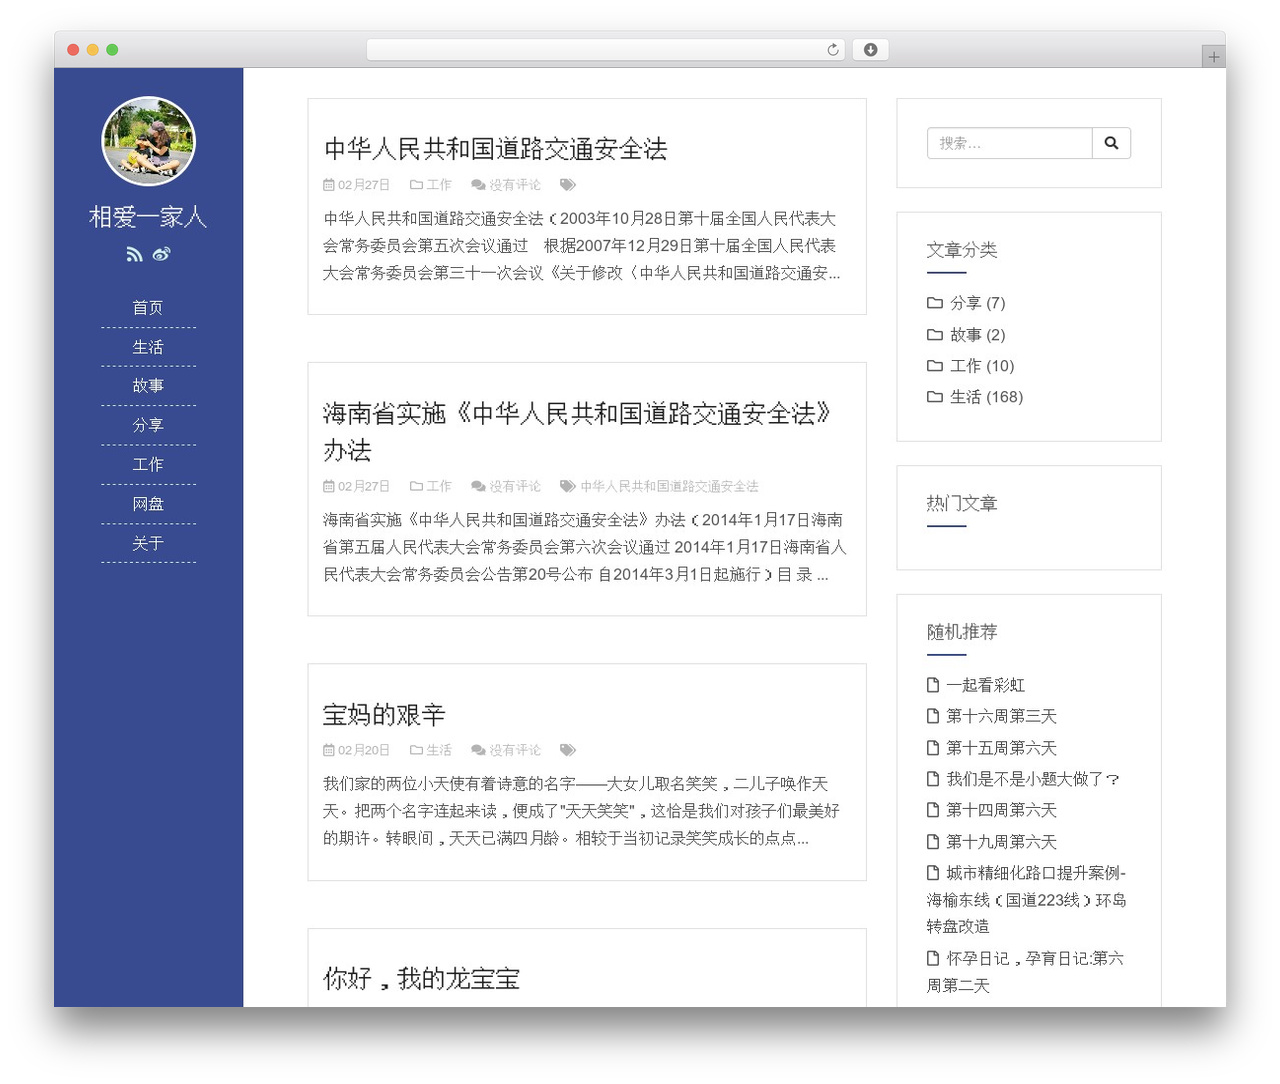1280x1084 pixels.
Task: Add a new browser tab
Action: coord(1213,57)
